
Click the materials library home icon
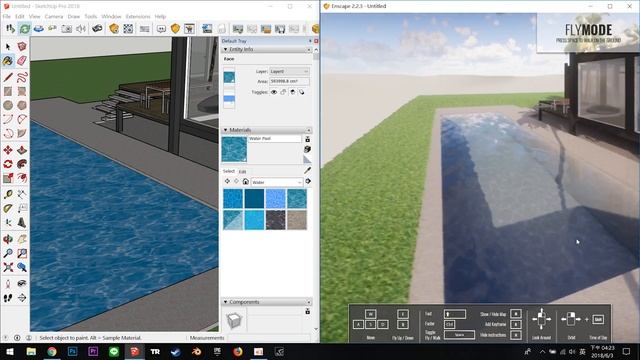point(245,182)
